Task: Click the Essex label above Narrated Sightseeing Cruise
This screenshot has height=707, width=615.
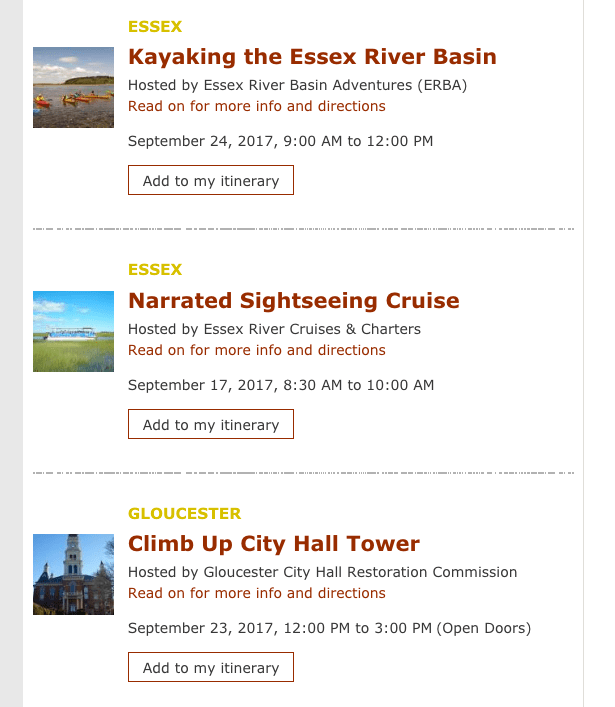Action: coord(155,270)
